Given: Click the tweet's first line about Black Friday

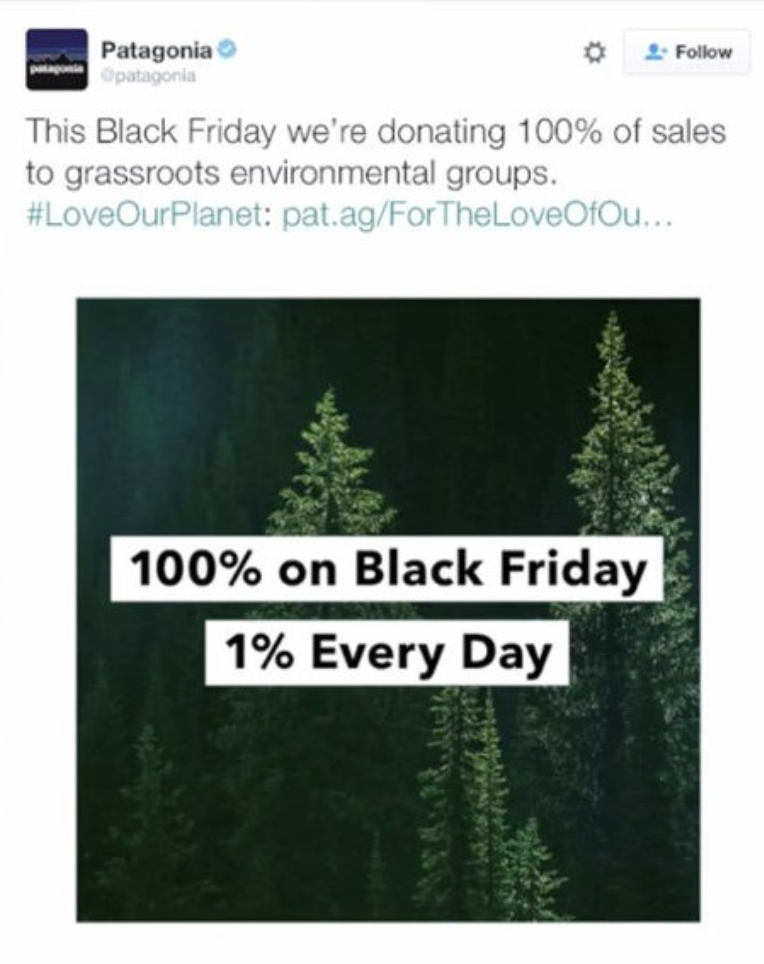Looking at the screenshot, I should tap(375, 131).
